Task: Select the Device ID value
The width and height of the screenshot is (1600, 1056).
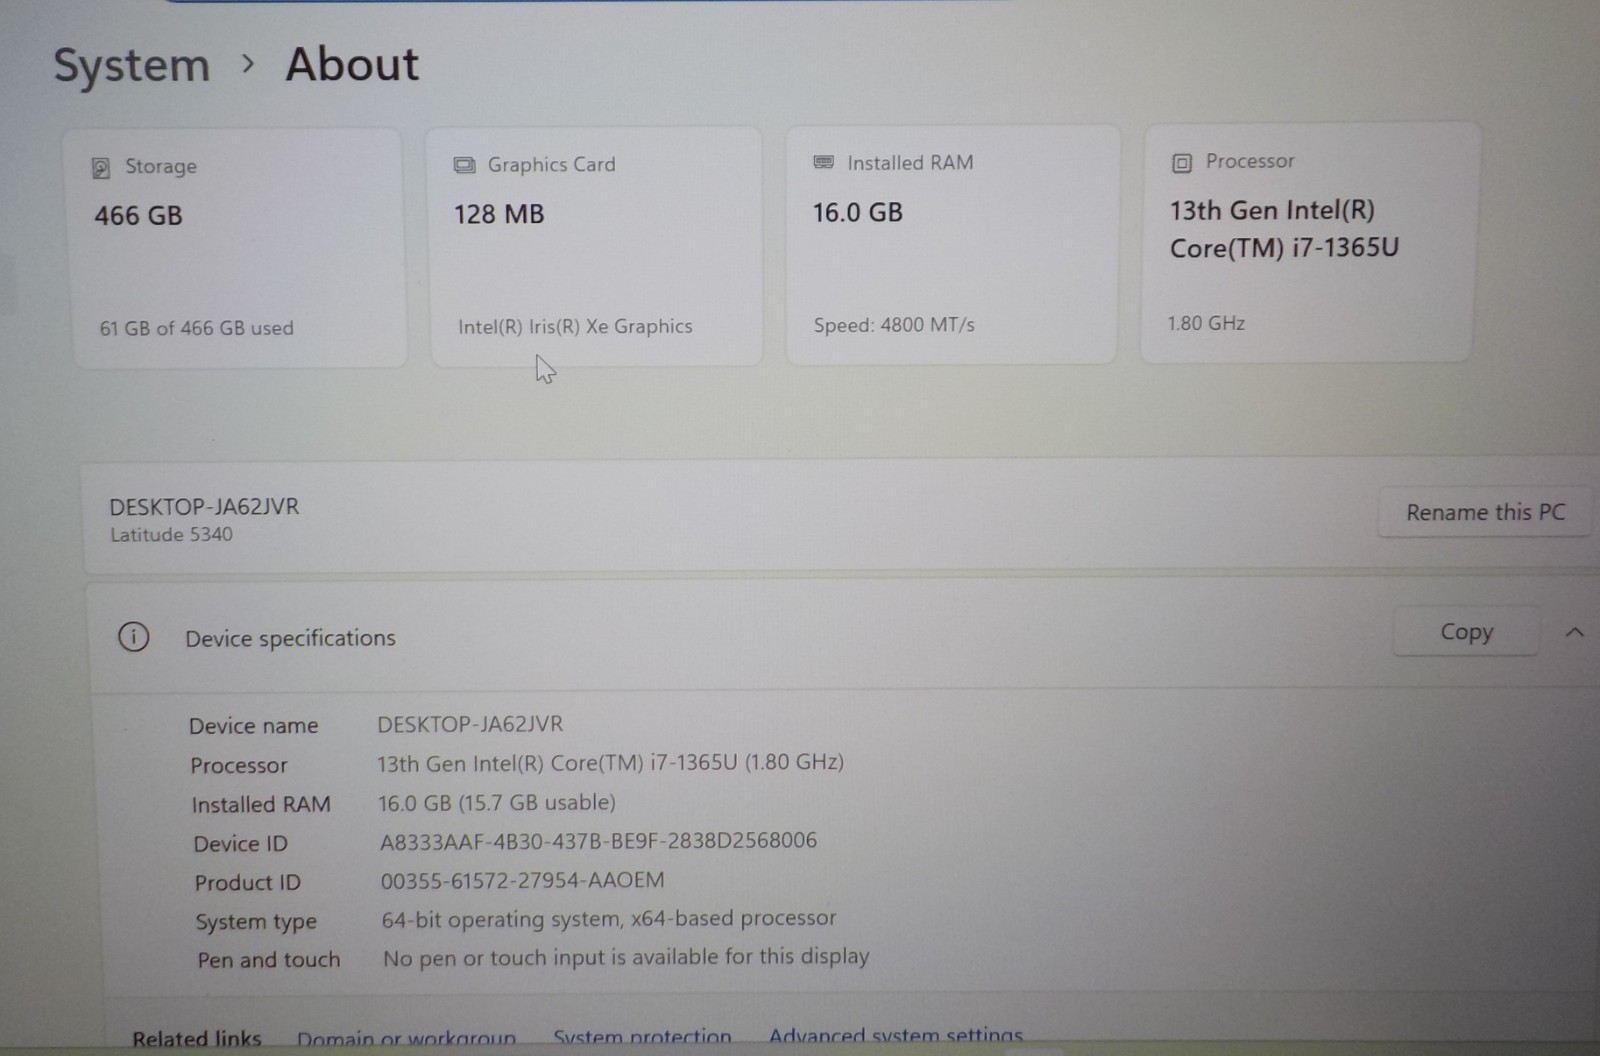Action: (598, 841)
